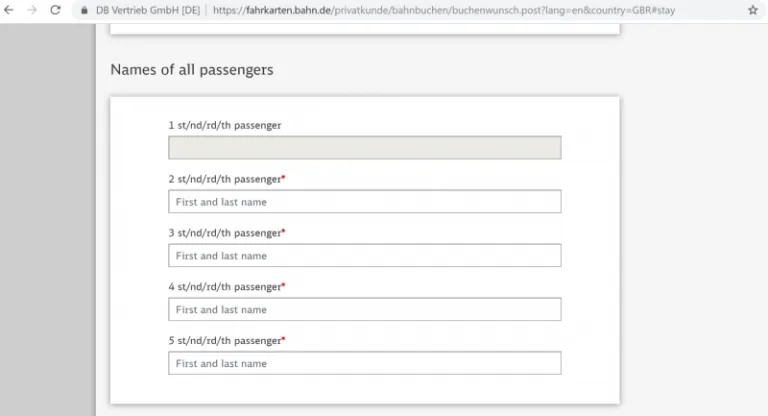768x416 pixels.
Task: Click the "5 st/nd/rd/th passenger" label
Action: pos(224,341)
